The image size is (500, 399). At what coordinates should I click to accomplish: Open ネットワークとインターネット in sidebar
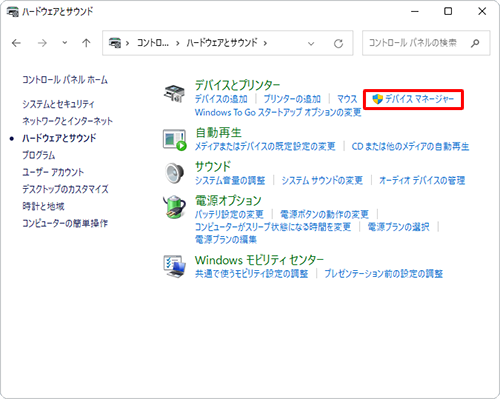pos(67,121)
